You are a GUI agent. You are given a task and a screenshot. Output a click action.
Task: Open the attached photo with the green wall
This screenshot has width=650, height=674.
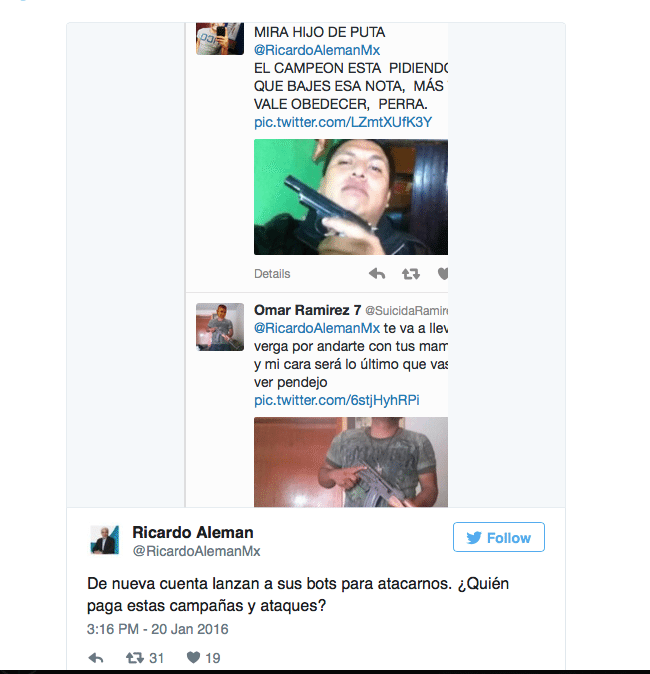[351, 197]
